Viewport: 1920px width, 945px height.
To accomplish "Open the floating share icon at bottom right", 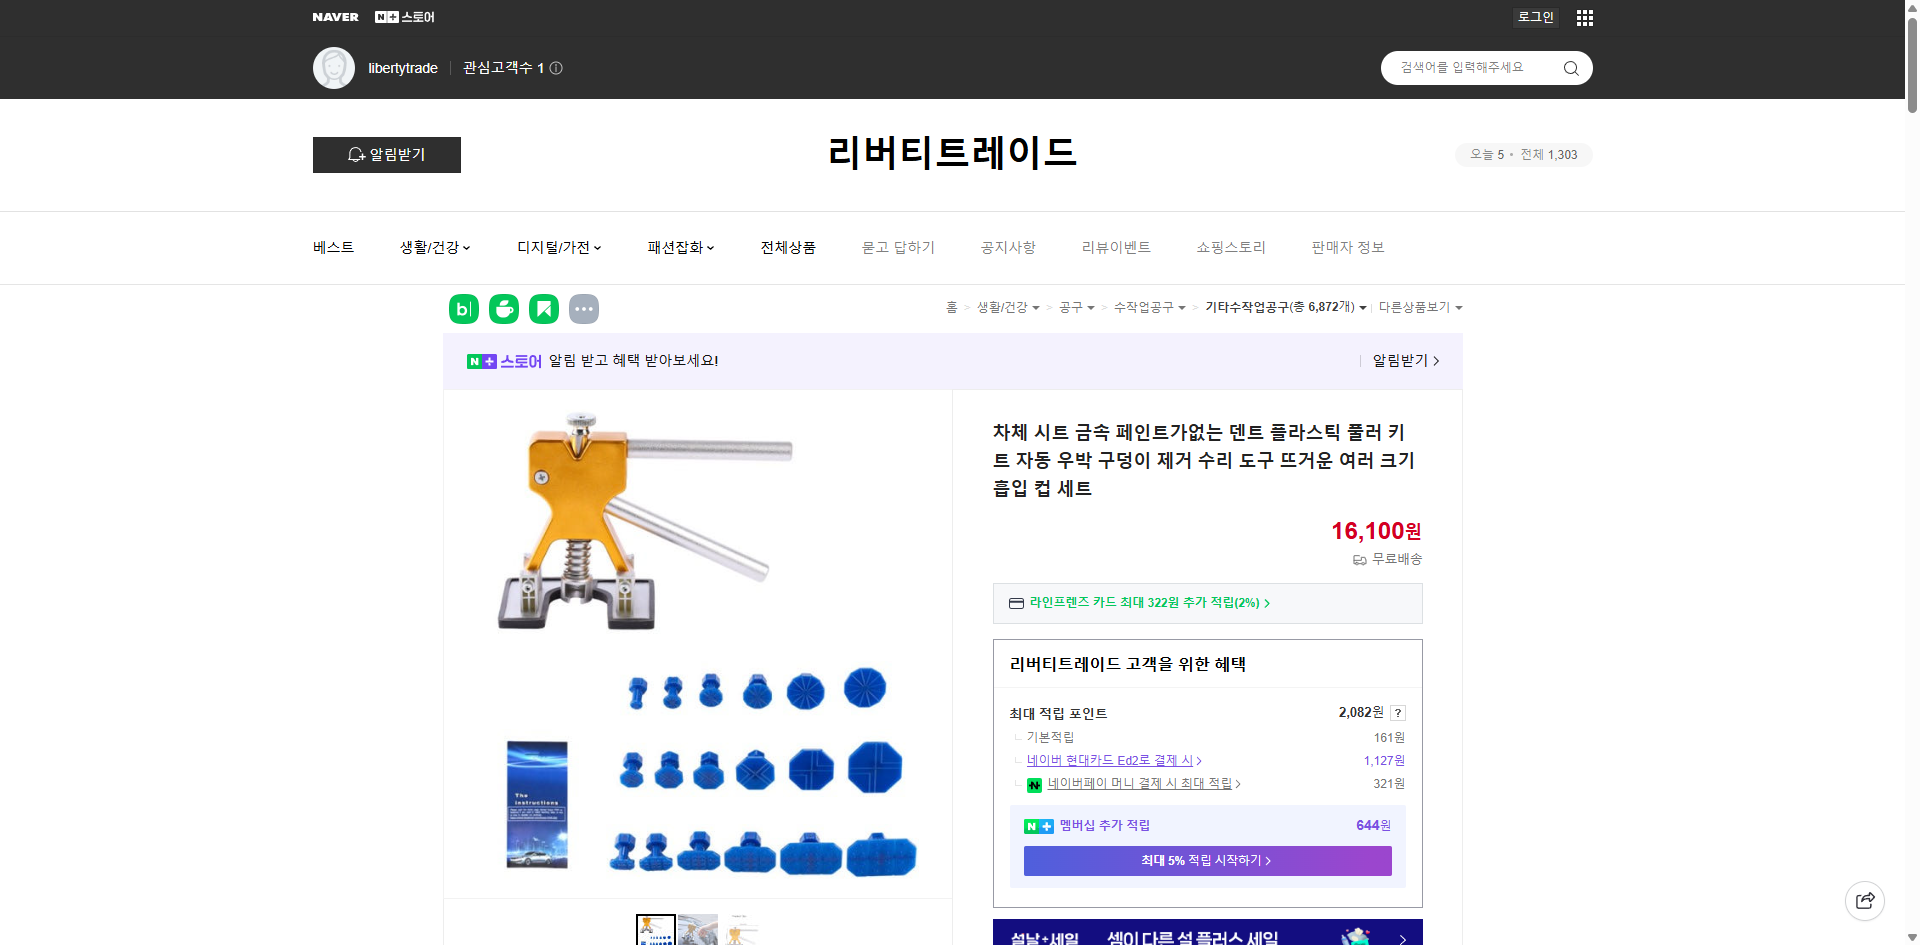I will pos(1865,900).
